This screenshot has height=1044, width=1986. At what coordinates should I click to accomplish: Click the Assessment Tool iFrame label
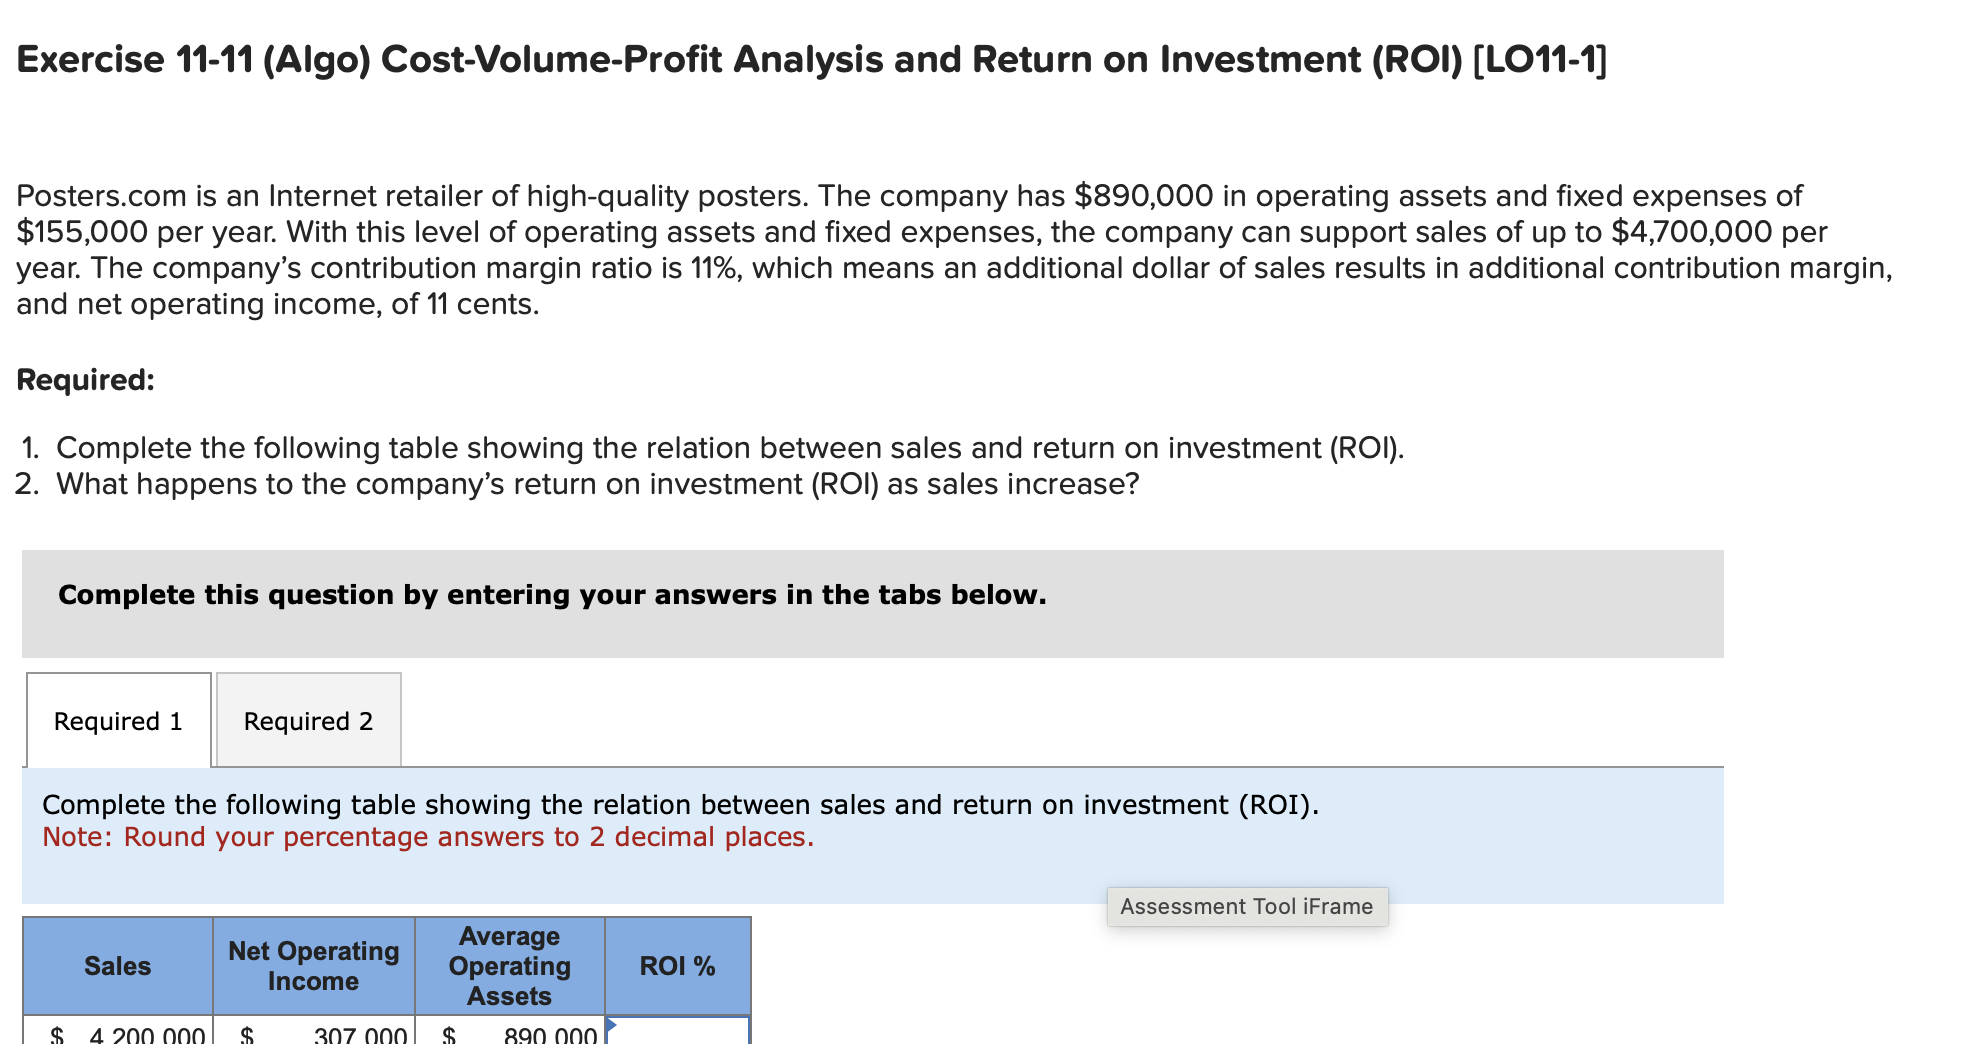(1247, 906)
